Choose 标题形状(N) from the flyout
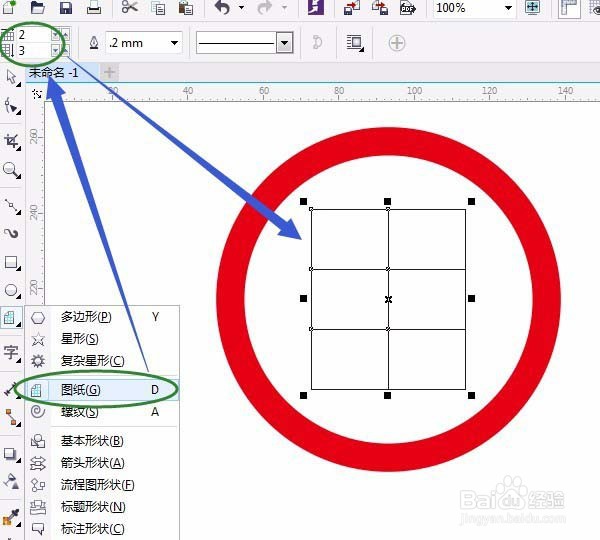The width and height of the screenshot is (600, 540). pos(102,507)
